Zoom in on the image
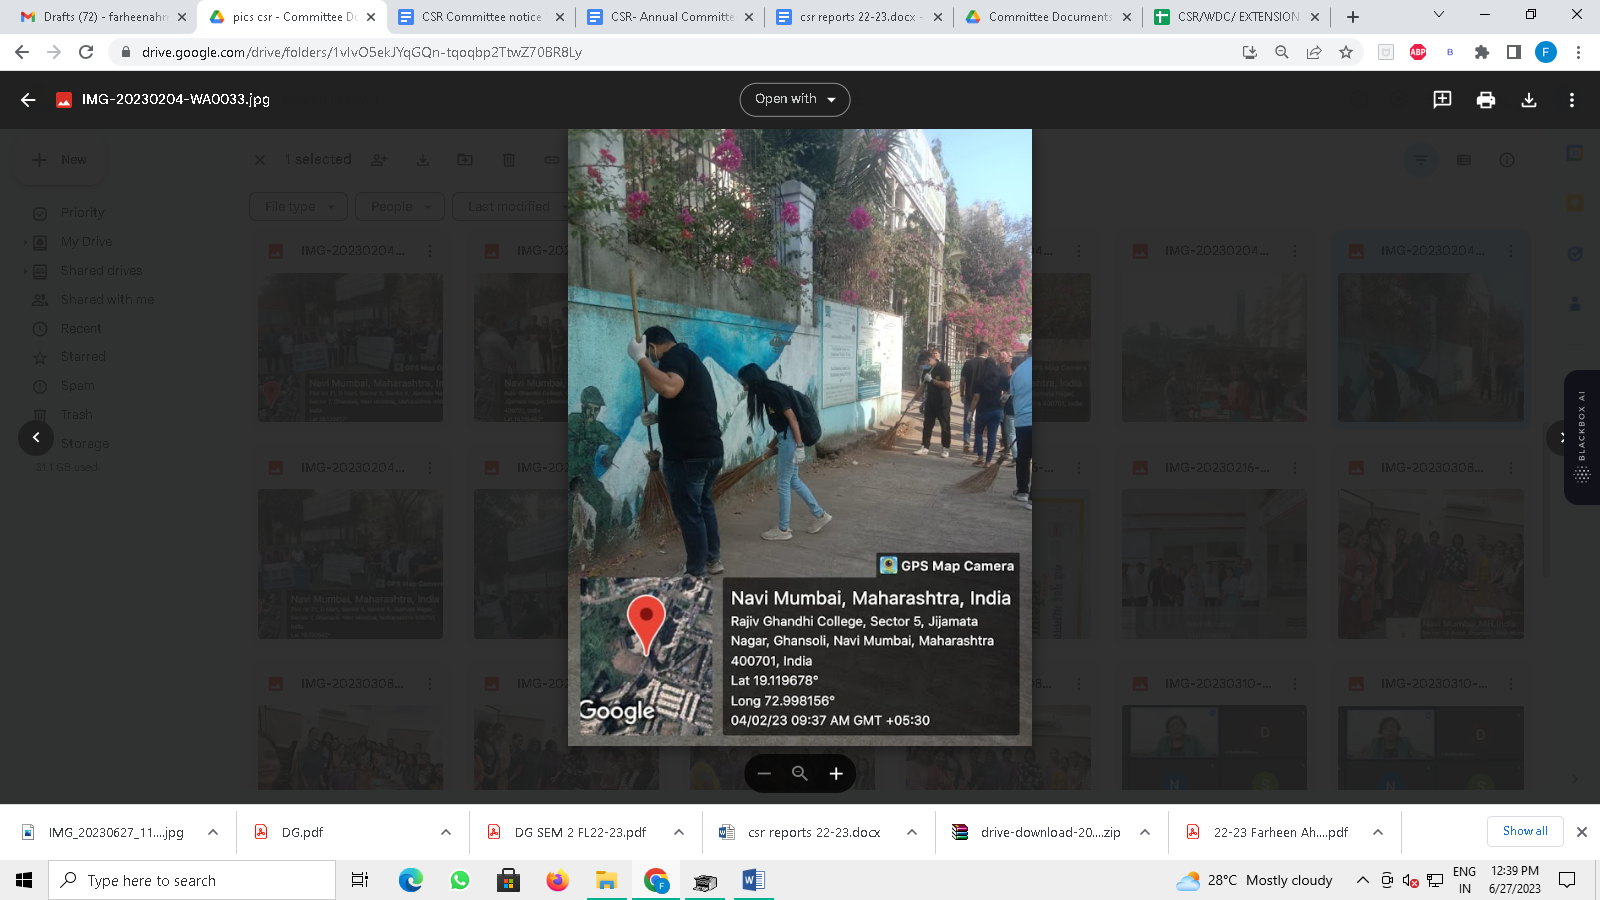This screenshot has height=900, width=1600. click(x=836, y=773)
